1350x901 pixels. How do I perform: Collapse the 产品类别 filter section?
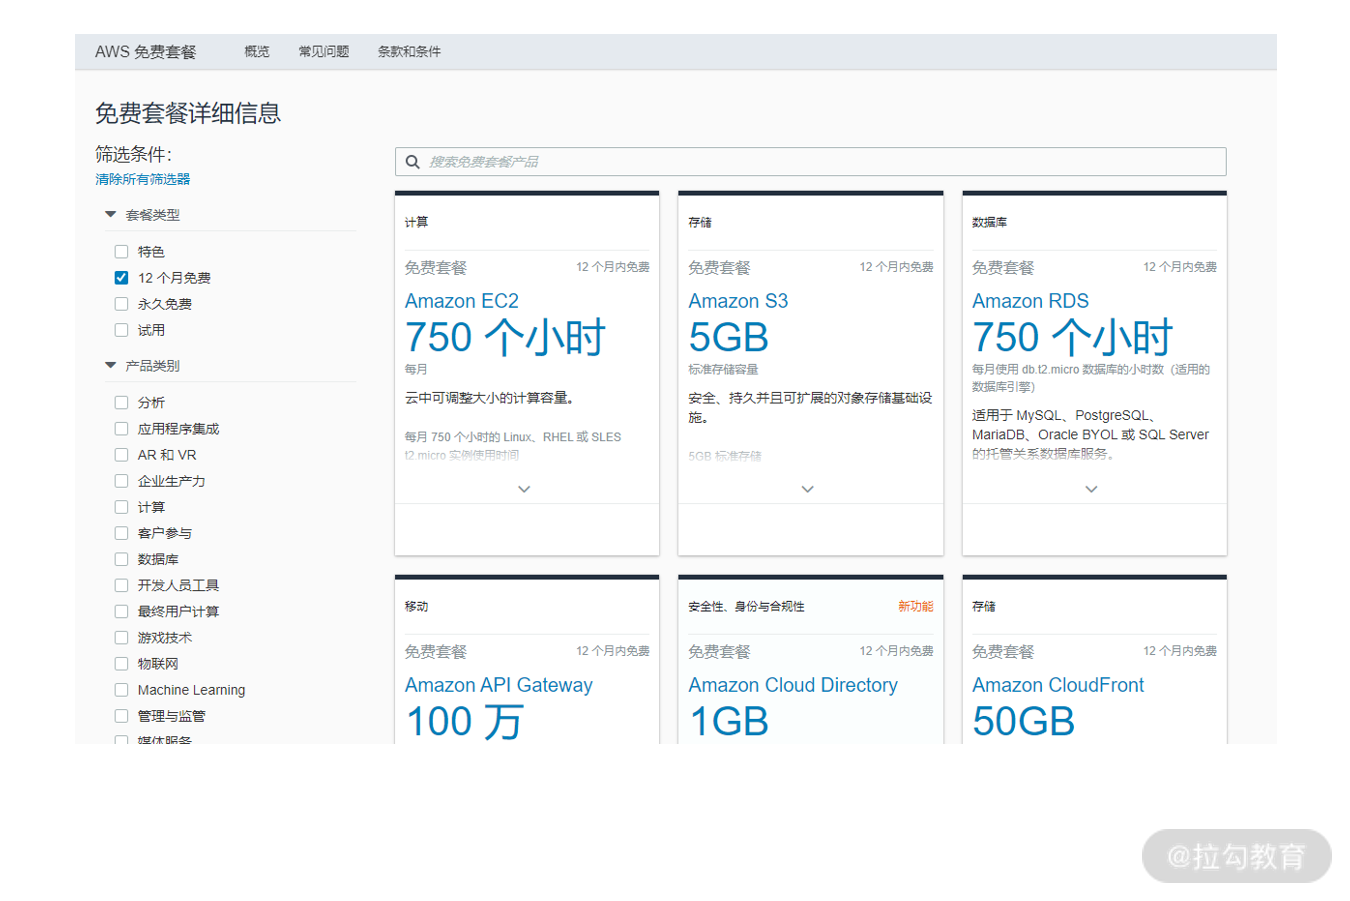pyautogui.click(x=111, y=366)
